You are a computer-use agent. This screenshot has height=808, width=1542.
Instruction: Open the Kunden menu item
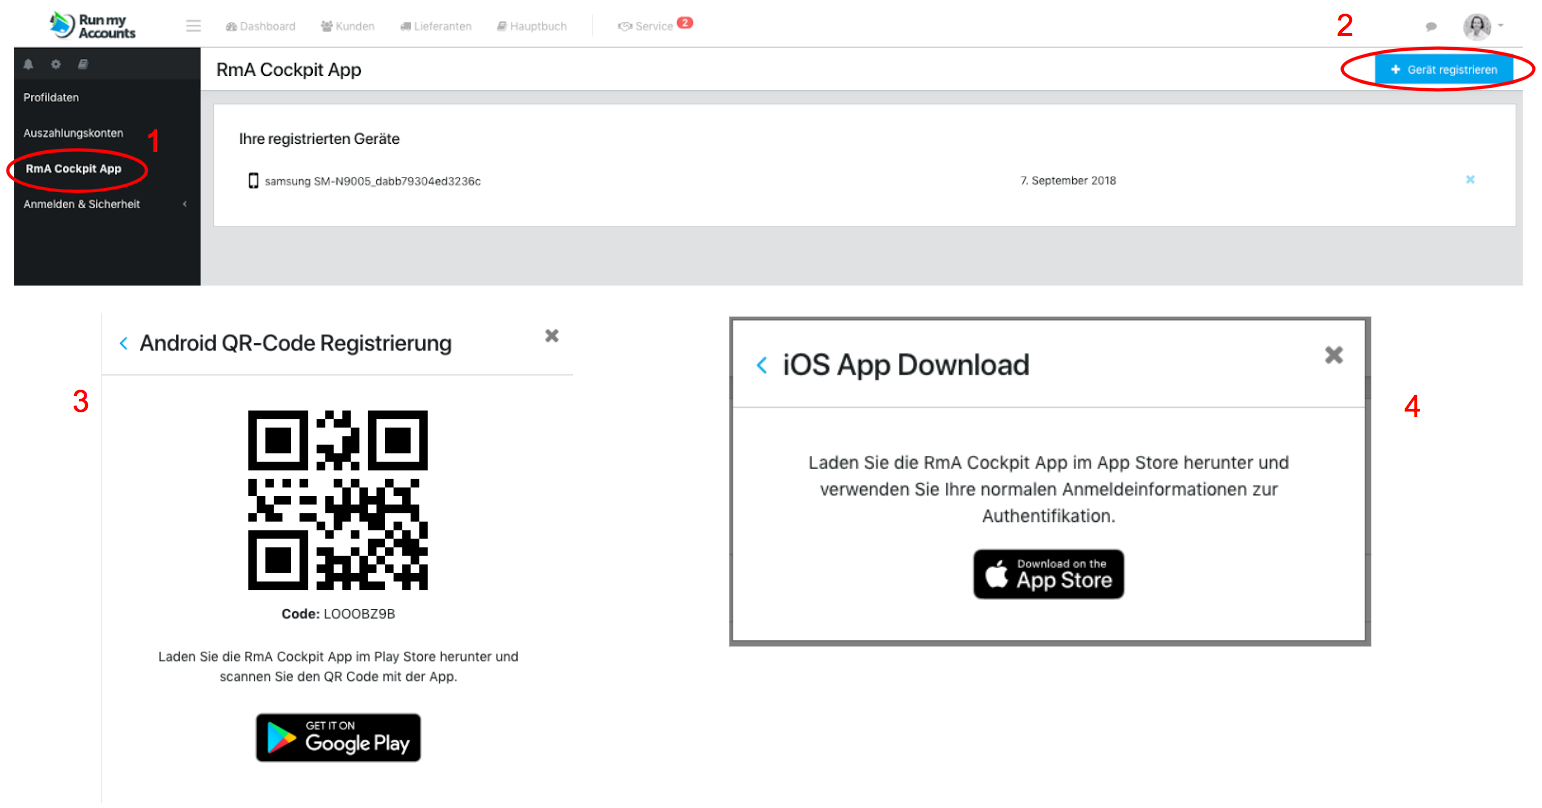click(348, 26)
